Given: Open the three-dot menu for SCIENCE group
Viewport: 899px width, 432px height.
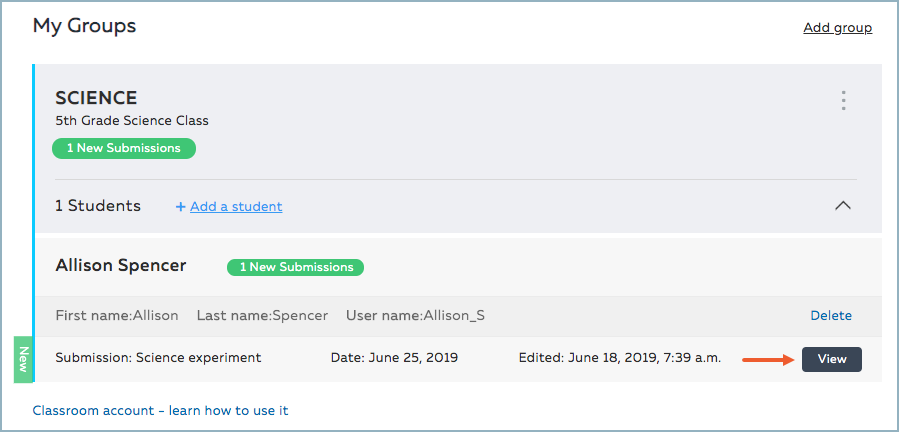Looking at the screenshot, I should 844,100.
